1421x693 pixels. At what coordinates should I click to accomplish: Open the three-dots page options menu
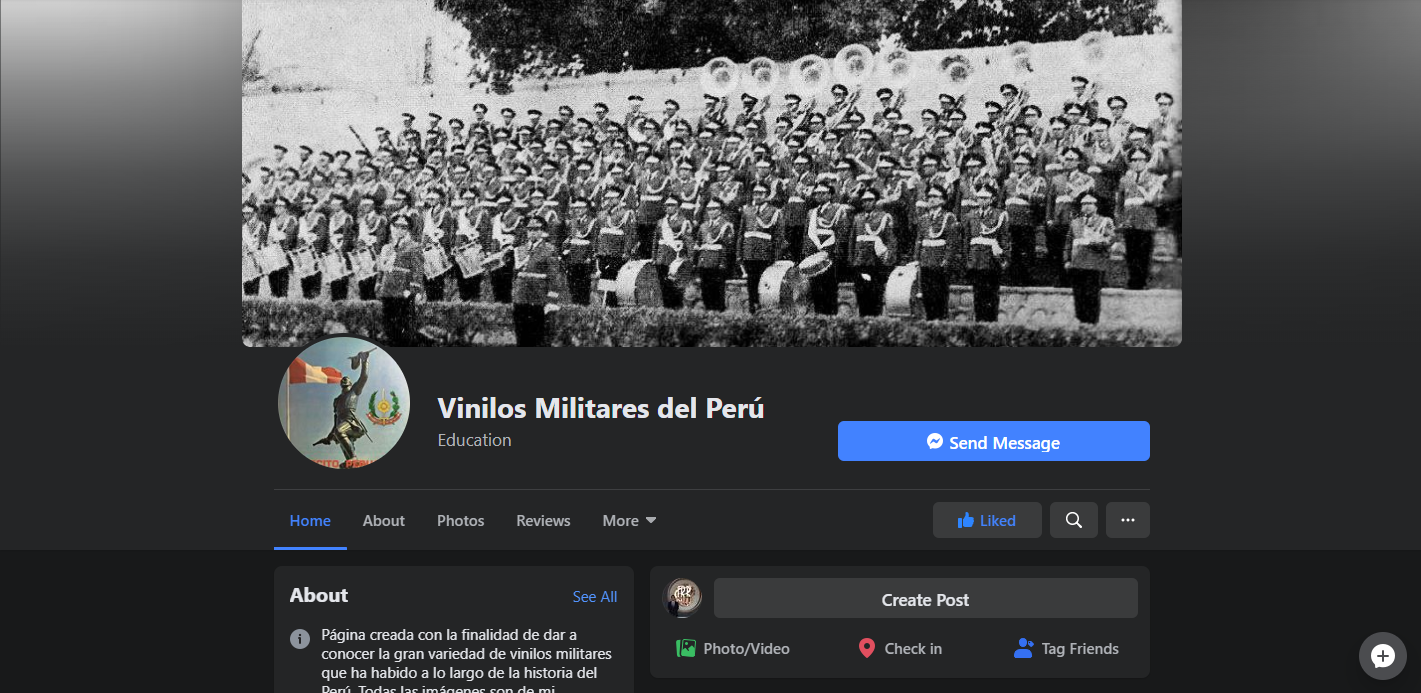[x=1128, y=520]
